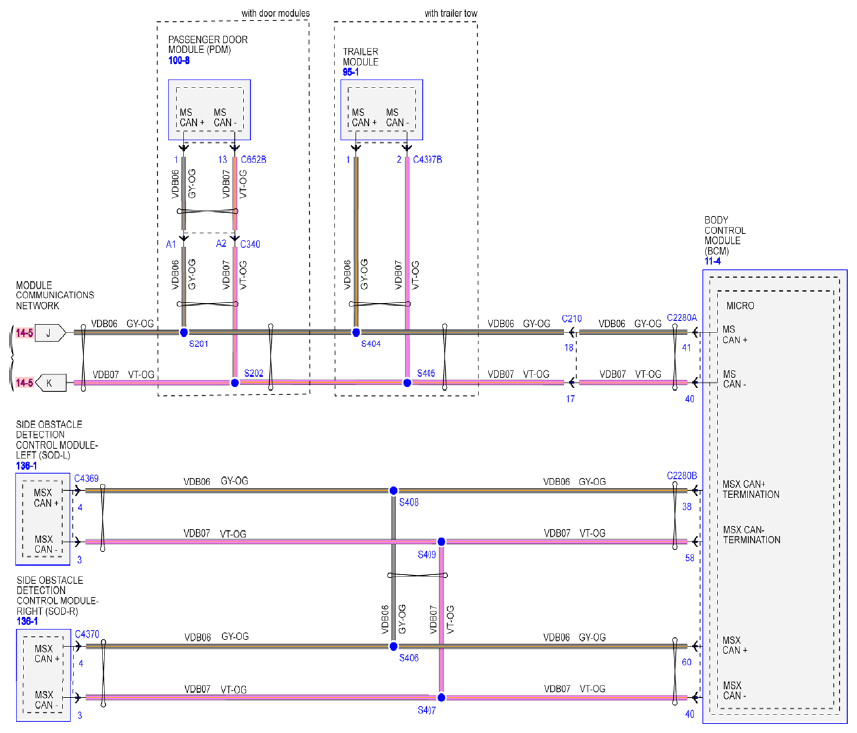Select connector label C4397B

point(427,160)
